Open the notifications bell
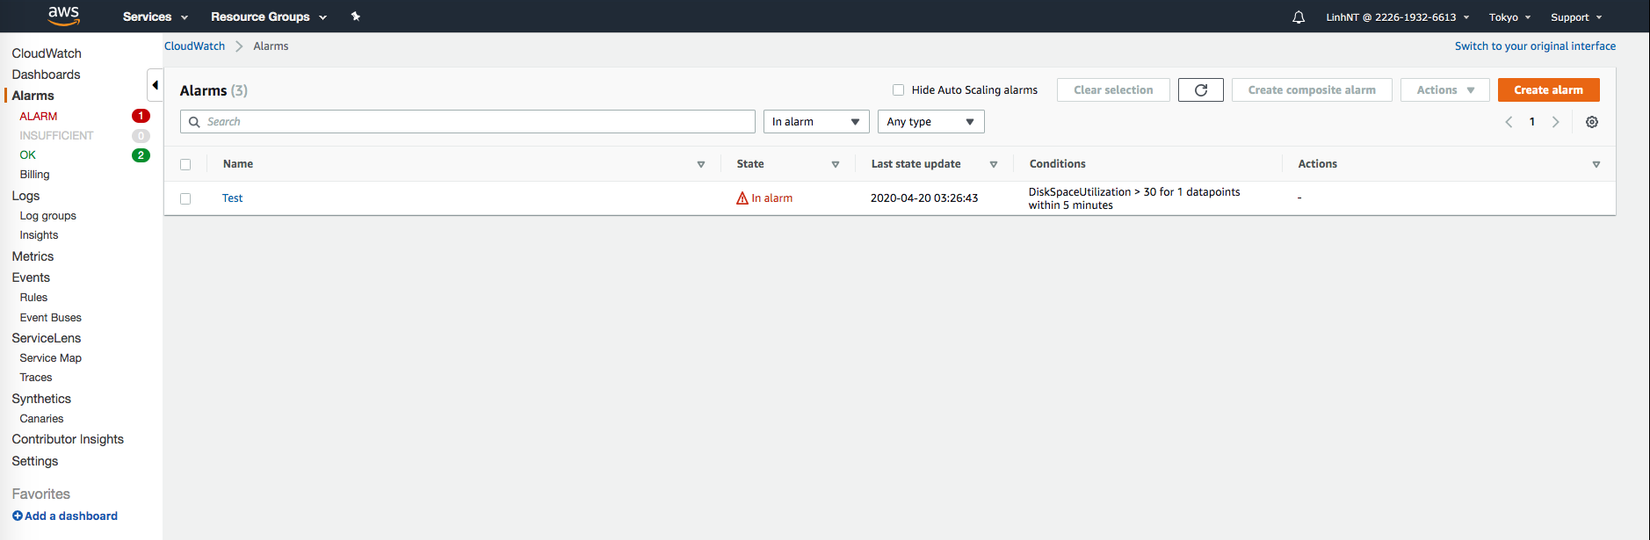 point(1298,17)
